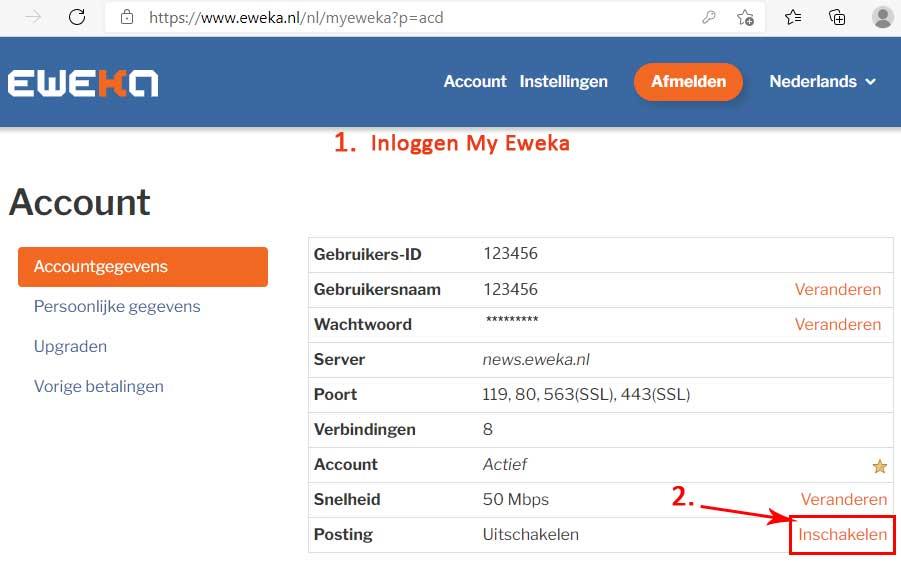This screenshot has height=567, width=901.
Task: Open the collections icon
Action: 837,17
